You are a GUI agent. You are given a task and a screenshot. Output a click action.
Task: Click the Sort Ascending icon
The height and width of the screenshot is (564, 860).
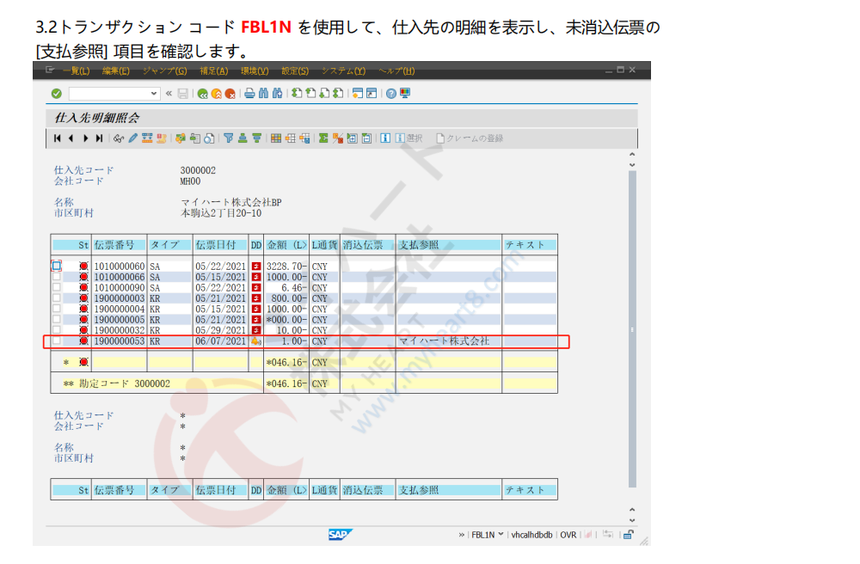[242, 138]
